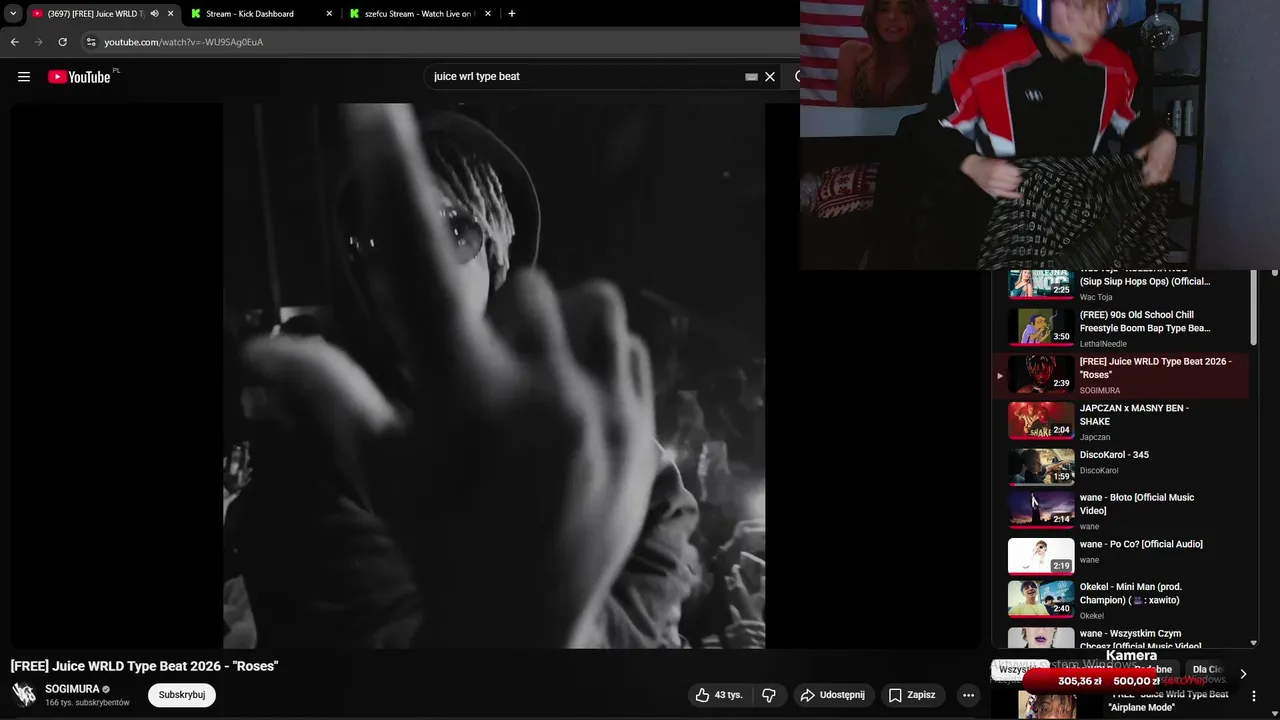View site information icon in address bar
Viewport: 1280px width, 720px height.
[91, 42]
